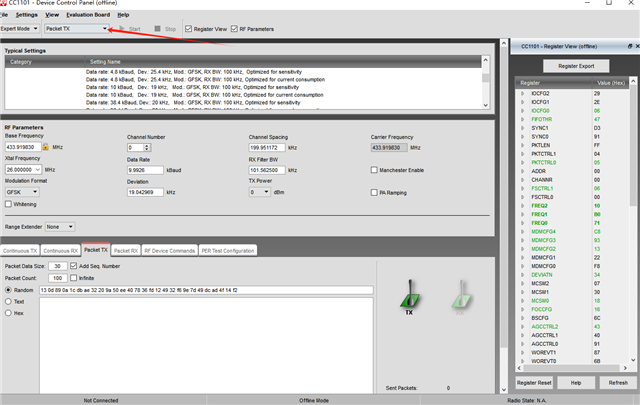Switch to the Continuous RX tab
Viewport: 640px width, 405px height.
pos(60,251)
